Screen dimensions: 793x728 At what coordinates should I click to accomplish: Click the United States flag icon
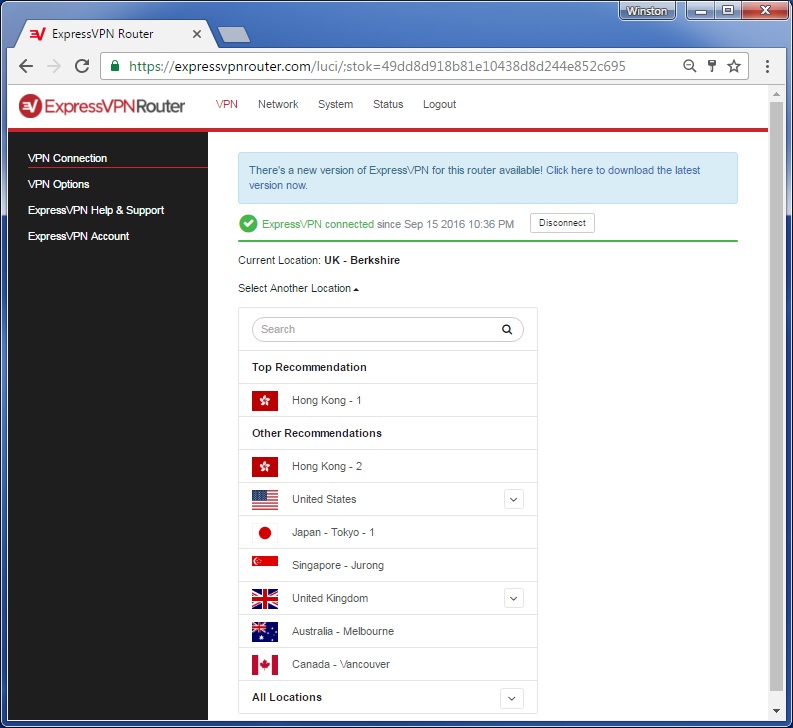pyautogui.click(x=265, y=499)
